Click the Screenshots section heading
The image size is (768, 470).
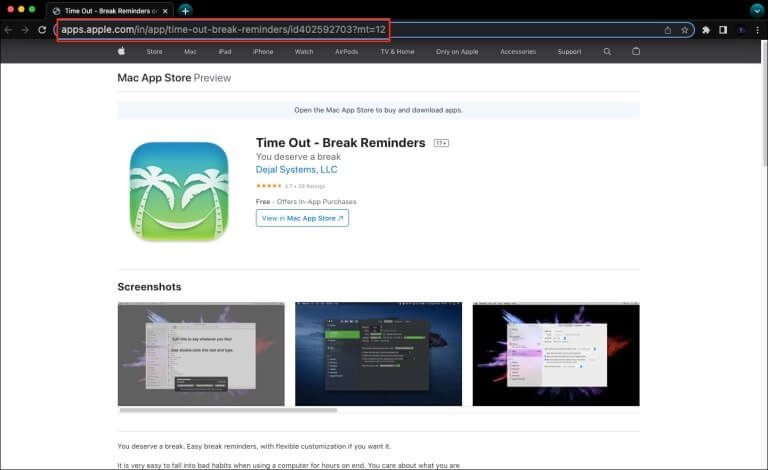point(149,287)
